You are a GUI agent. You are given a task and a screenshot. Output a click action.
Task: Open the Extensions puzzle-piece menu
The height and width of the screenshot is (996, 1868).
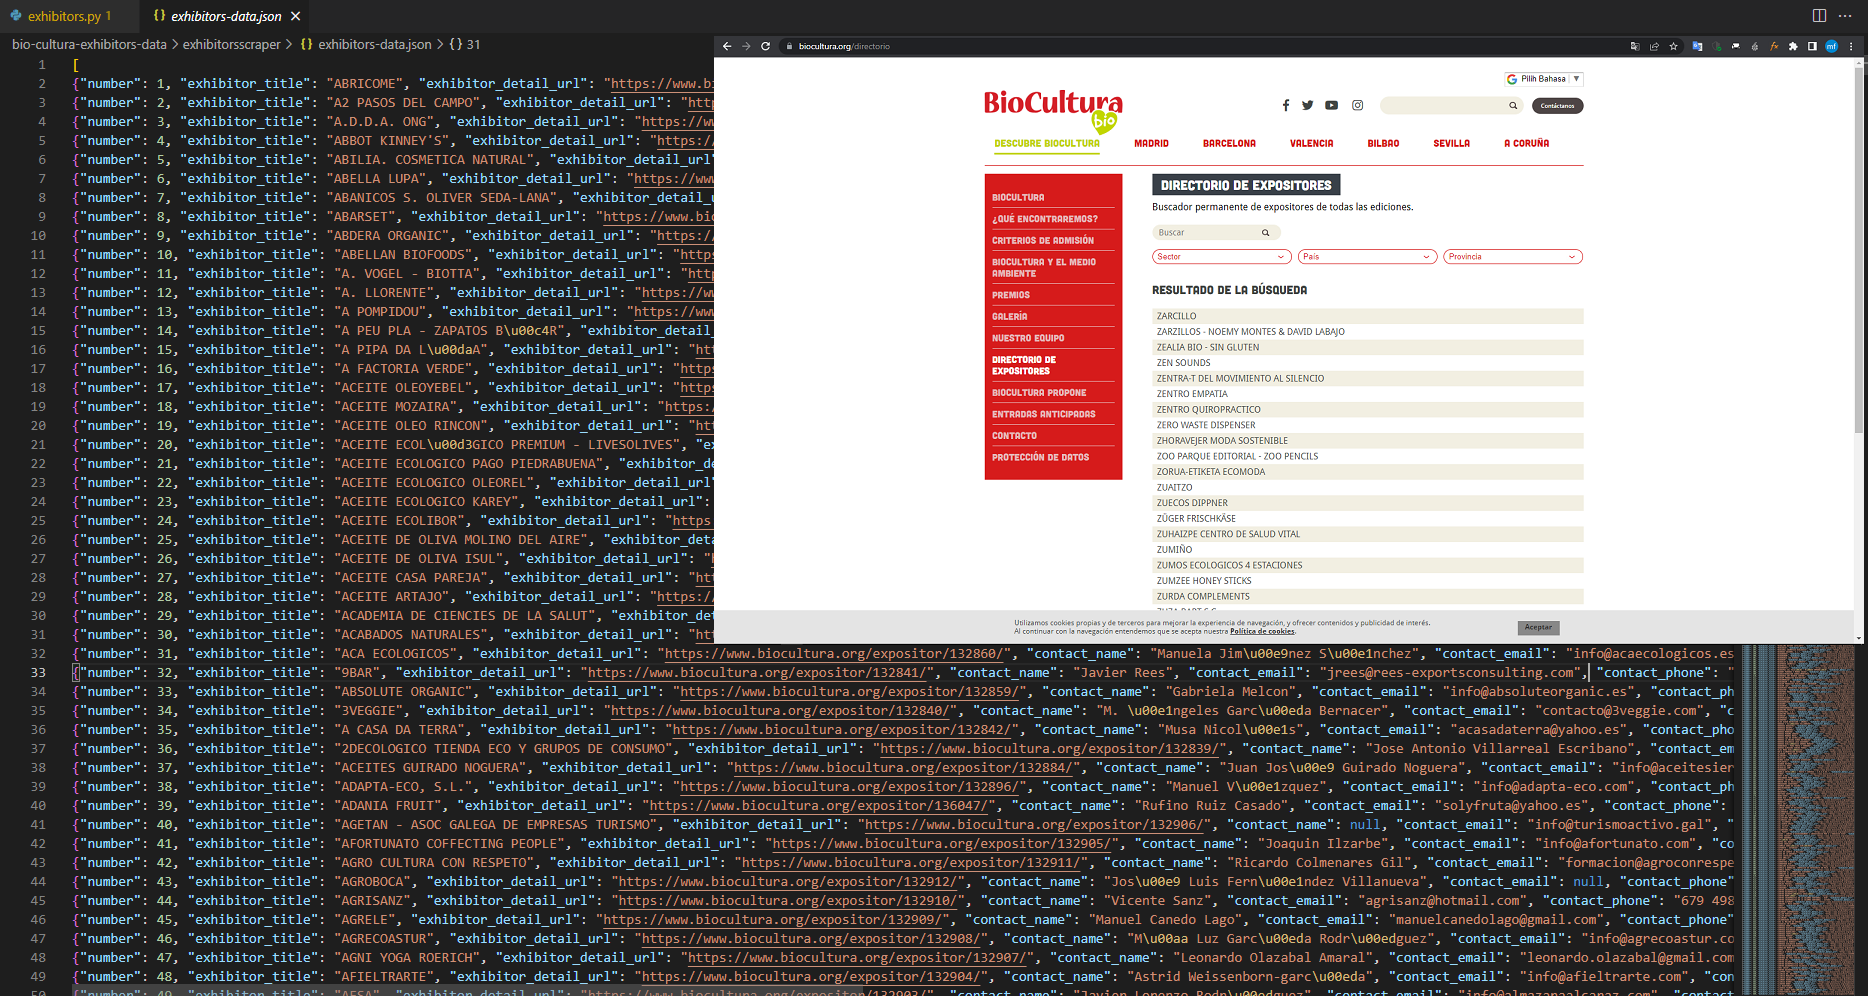[x=1793, y=46]
